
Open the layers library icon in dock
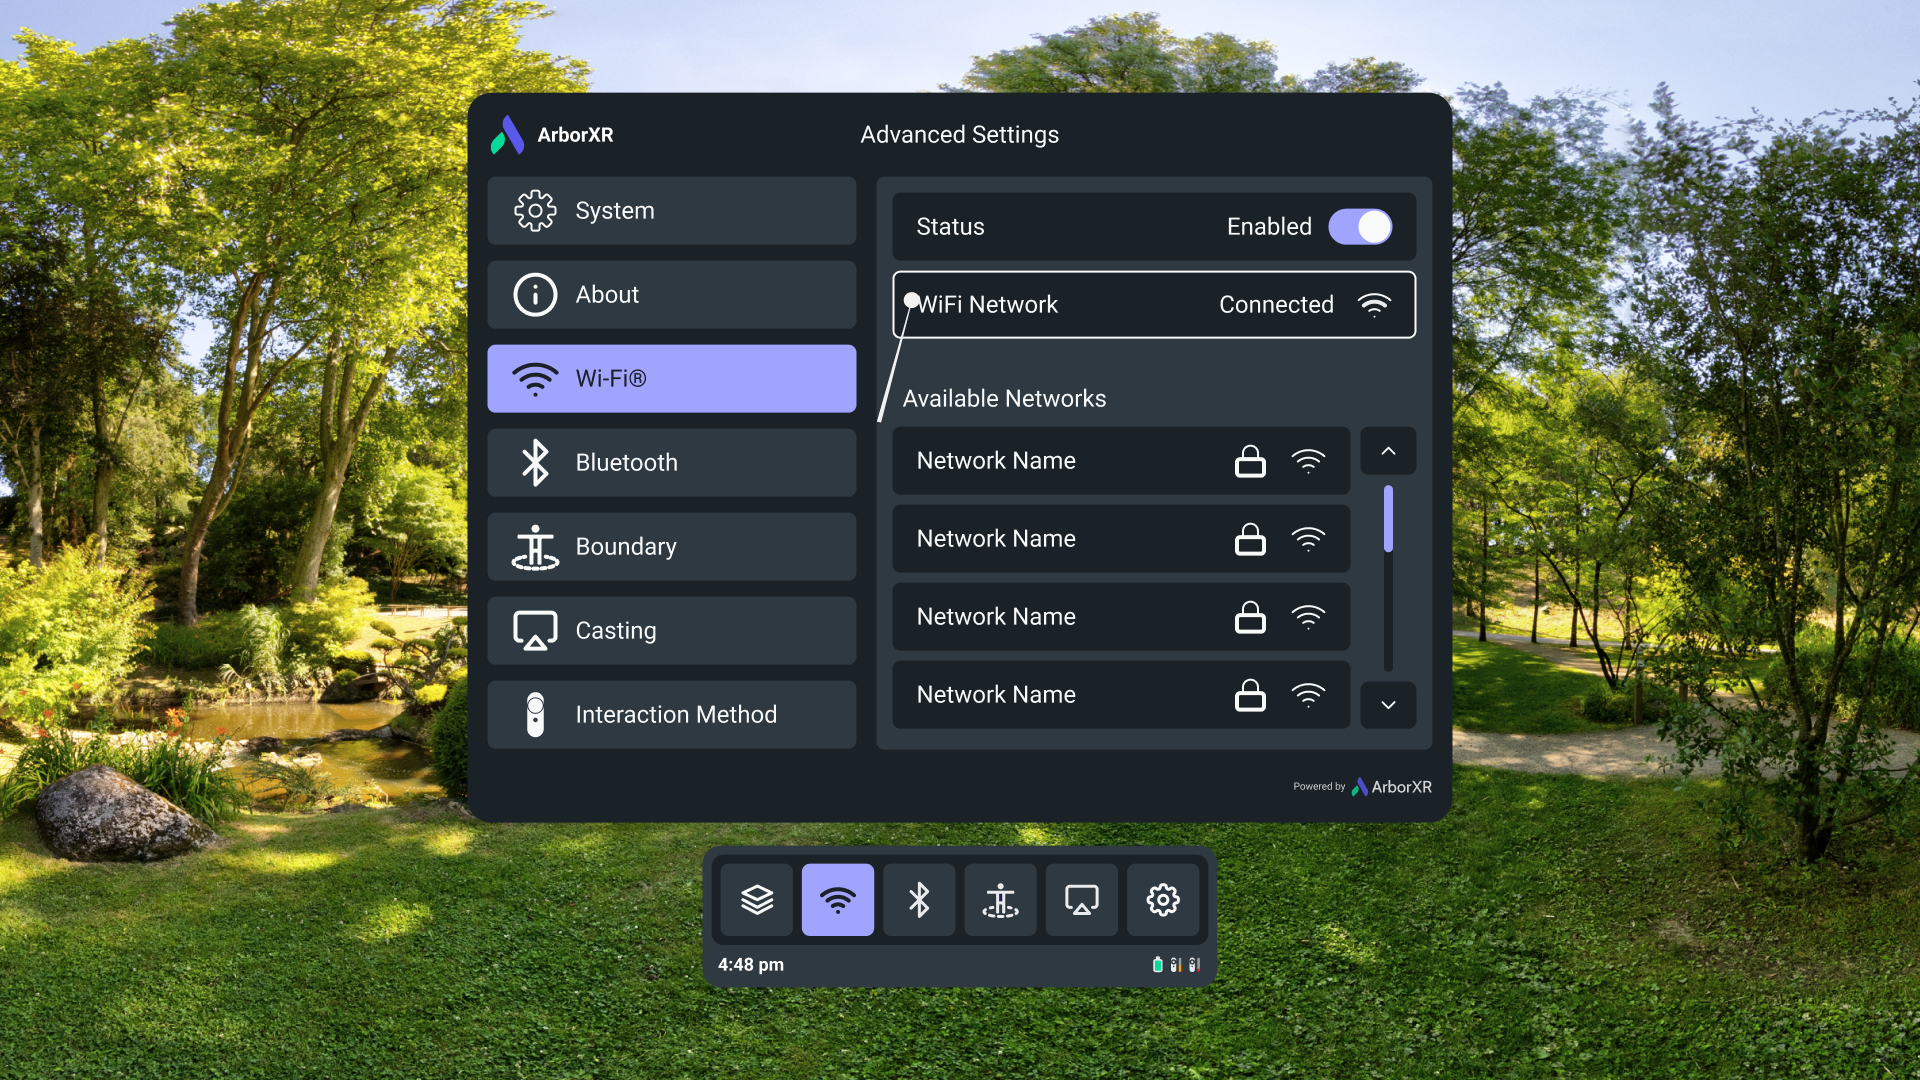757,900
